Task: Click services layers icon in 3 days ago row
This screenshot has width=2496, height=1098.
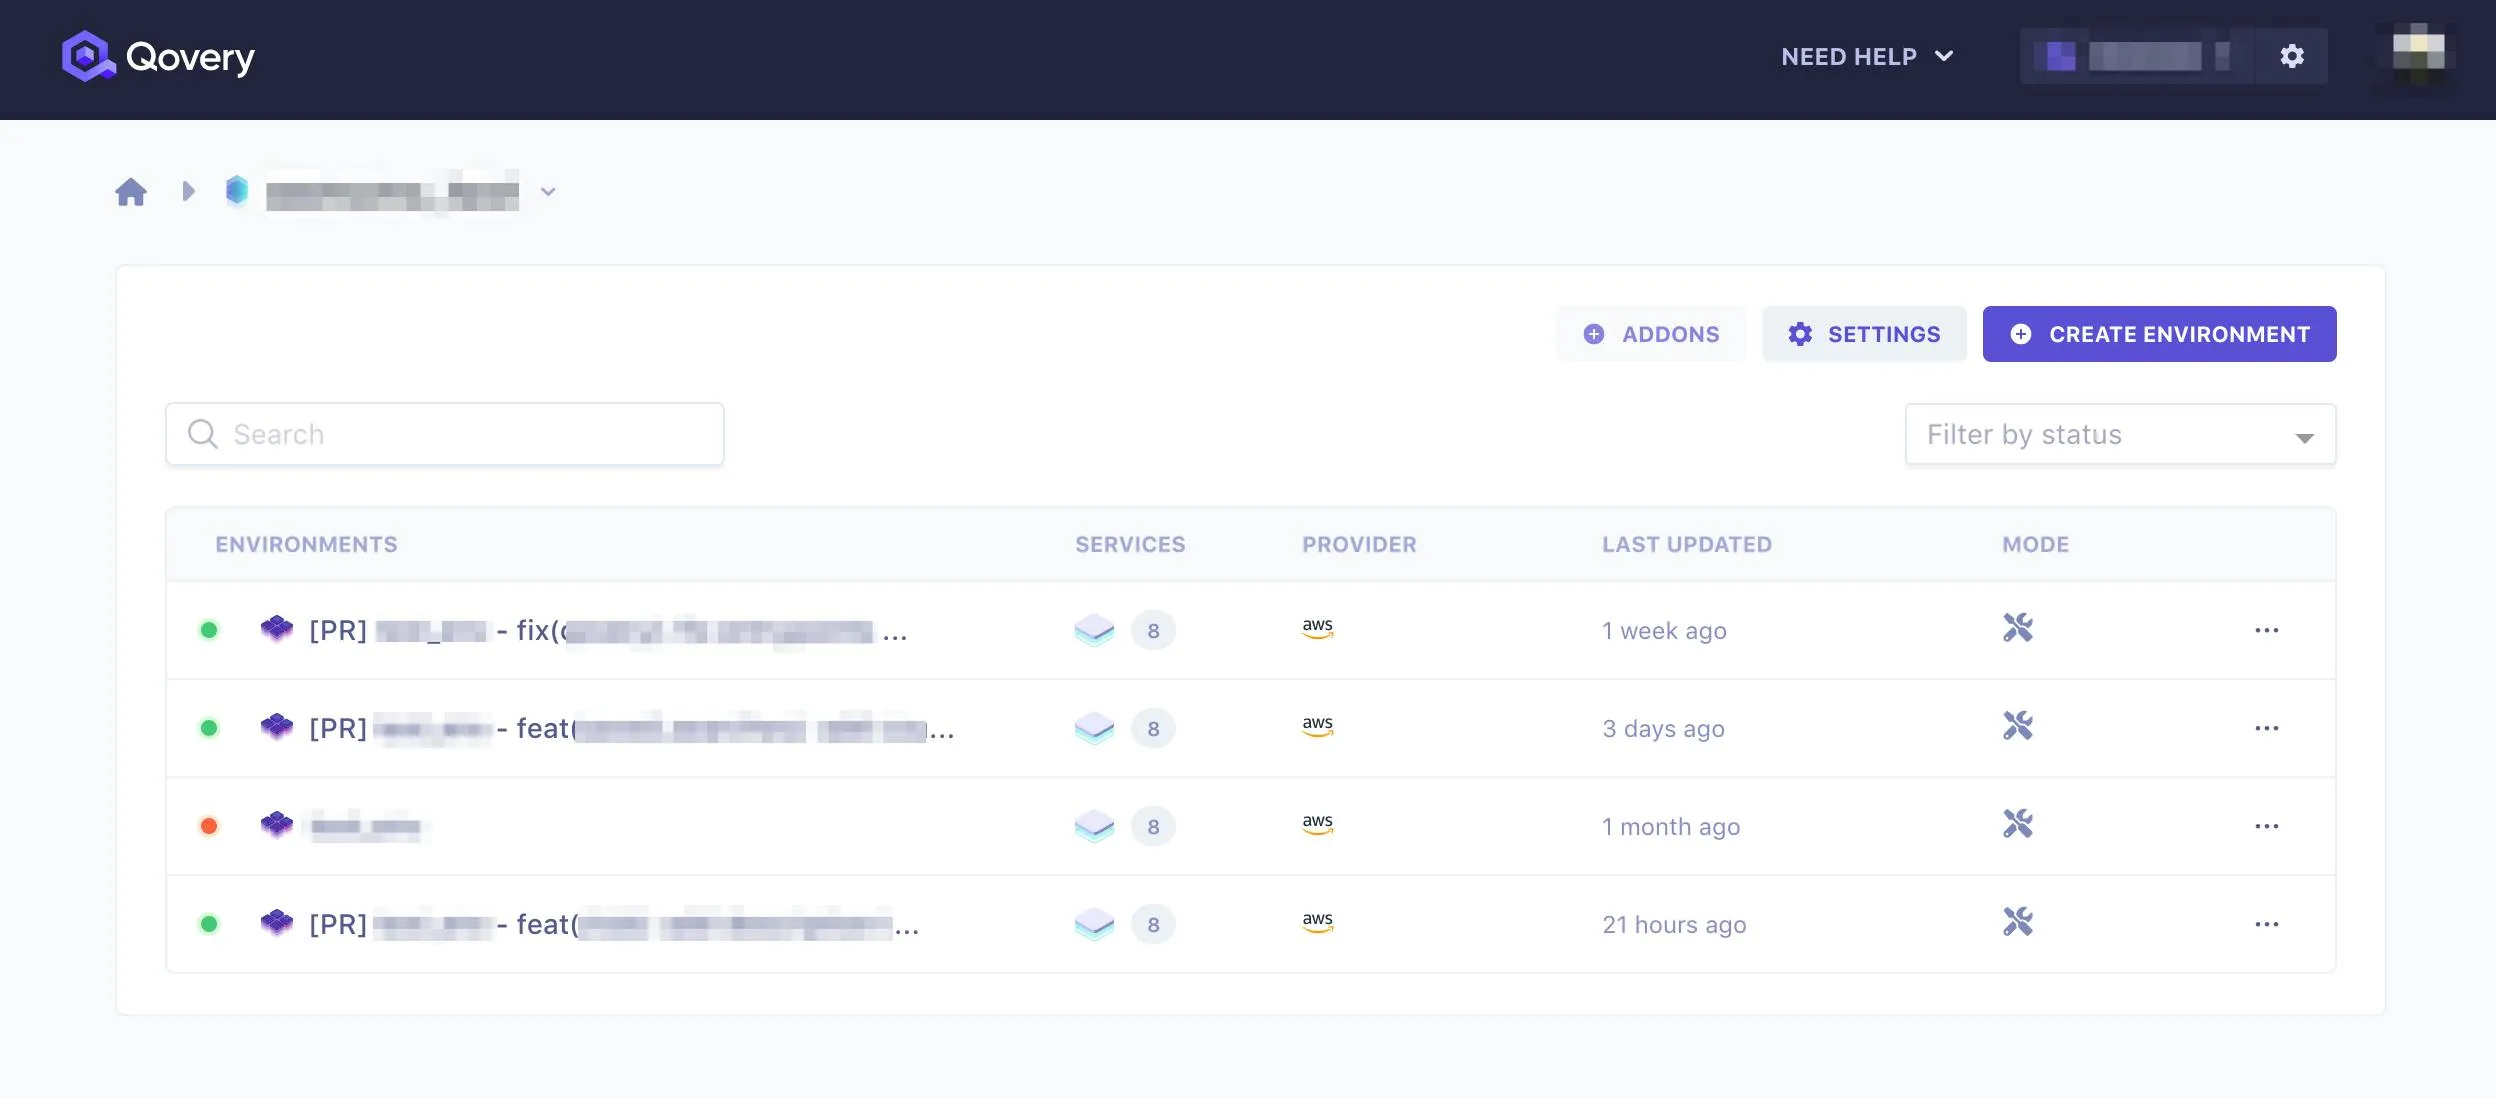Action: (1094, 728)
